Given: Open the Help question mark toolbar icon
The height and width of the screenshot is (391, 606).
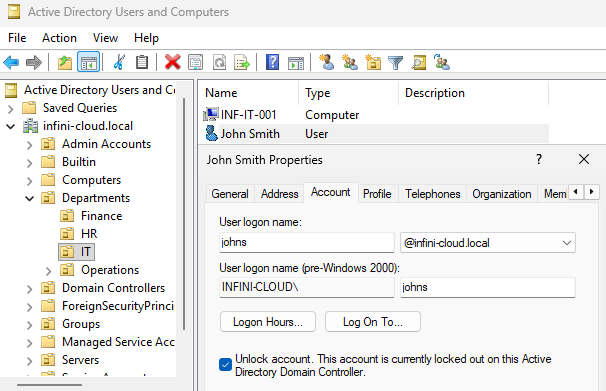Looking at the screenshot, I should point(272,62).
